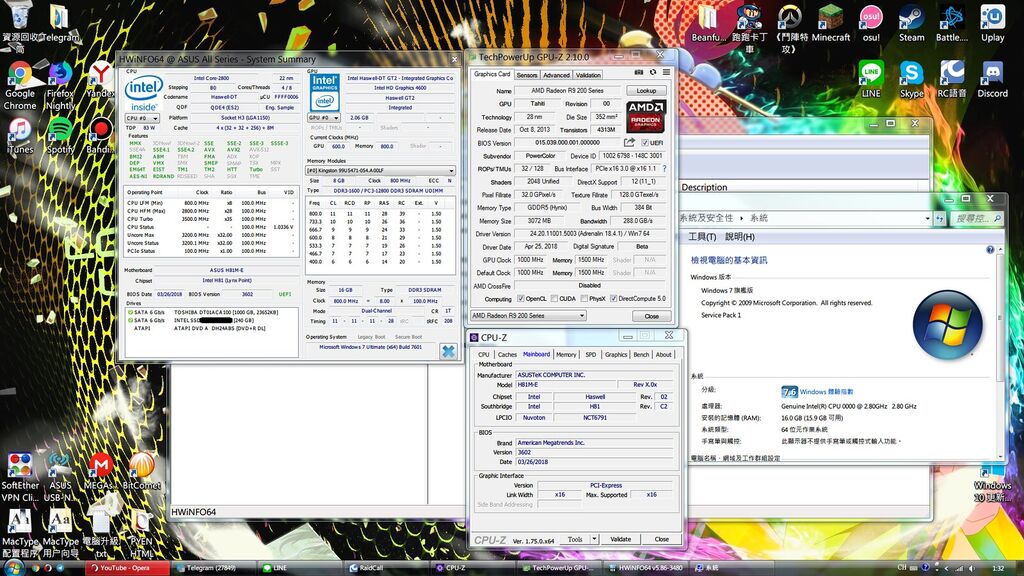1024x576 pixels.
Task: Open Google Chrome desktop icon
Action: pos(20,86)
